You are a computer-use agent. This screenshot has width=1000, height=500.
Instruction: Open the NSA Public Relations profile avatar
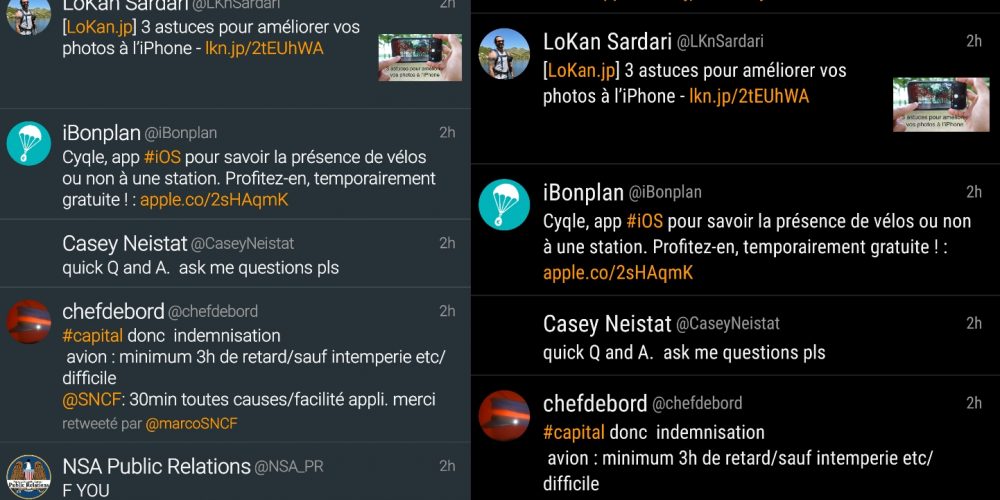click(x=29, y=477)
